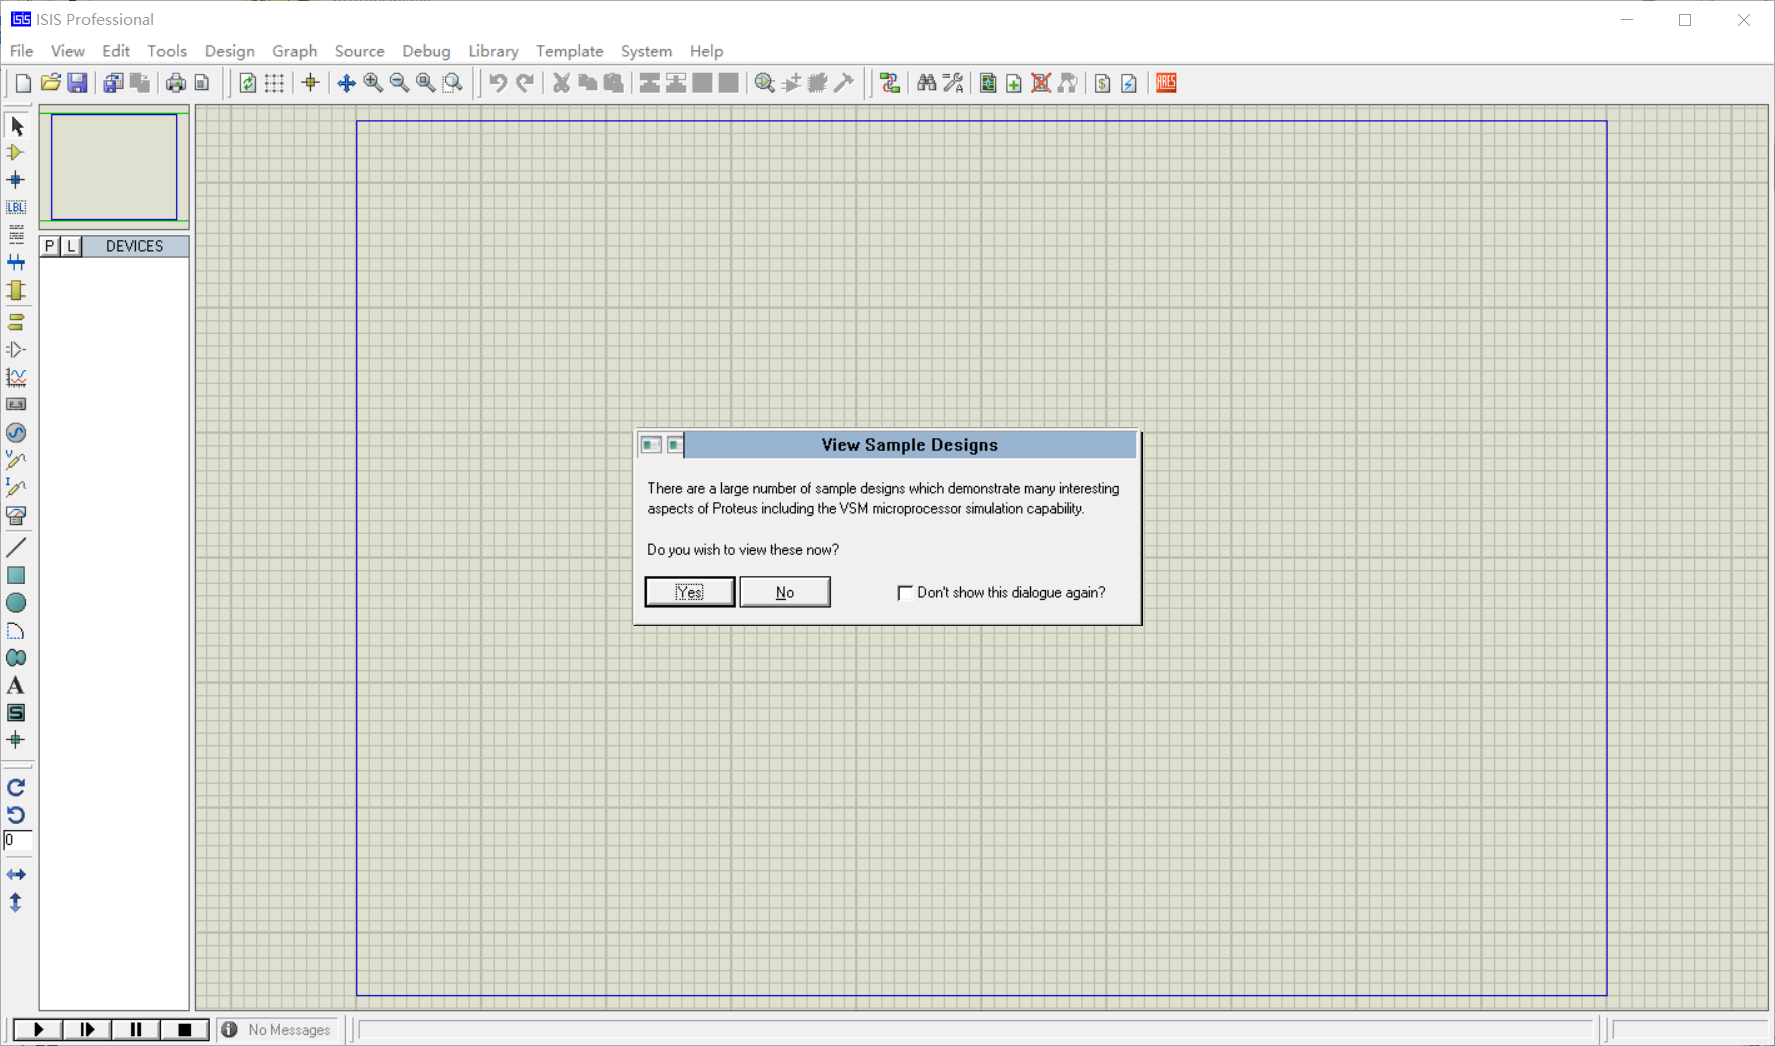The image size is (1775, 1046).
Task: Open the Debug menu
Action: click(x=426, y=51)
